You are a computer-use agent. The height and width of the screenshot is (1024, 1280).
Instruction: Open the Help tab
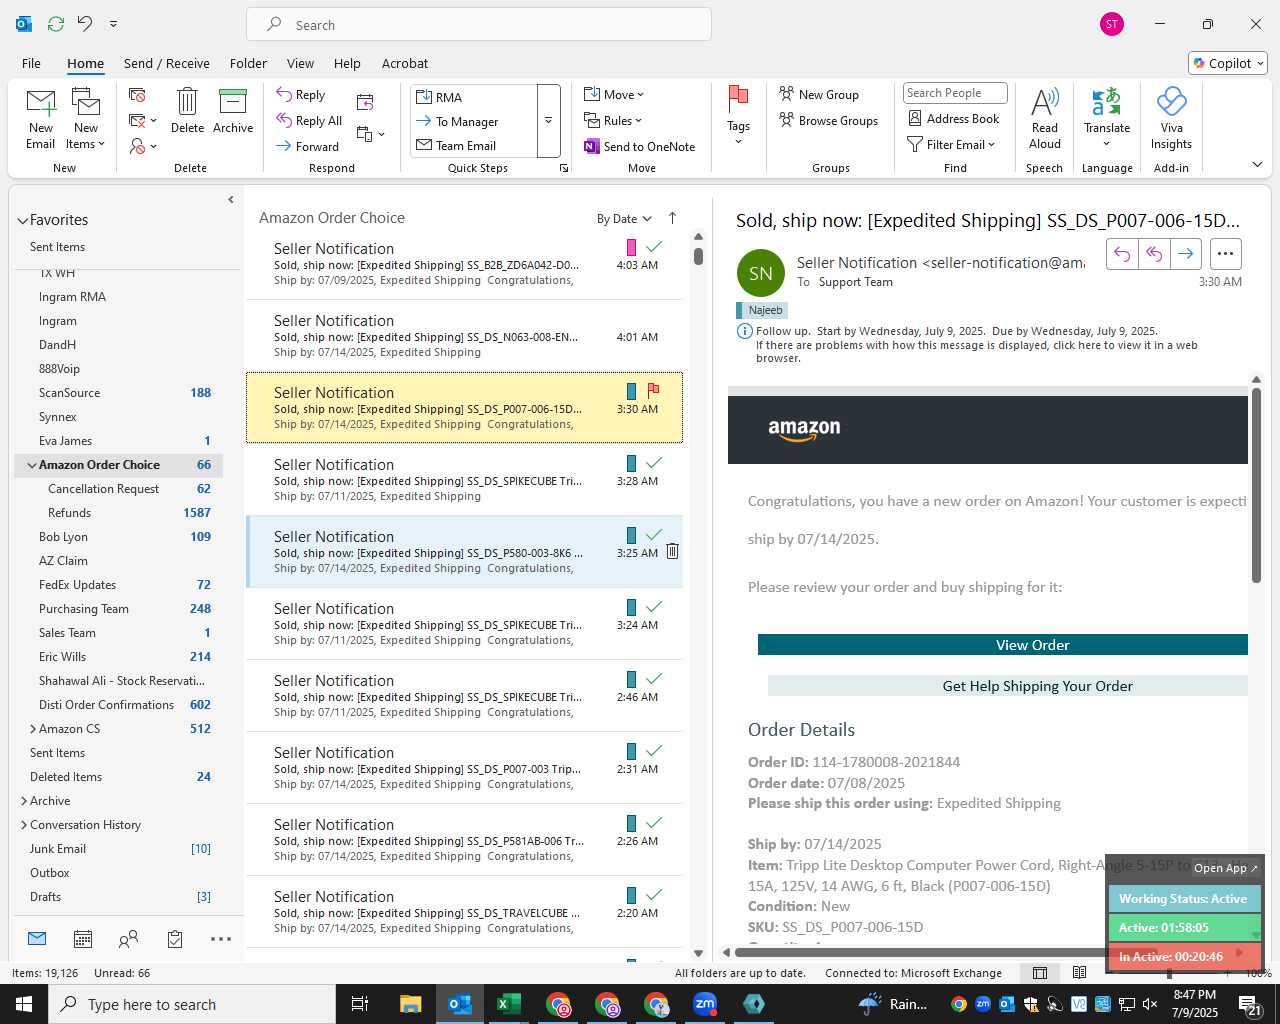click(x=347, y=63)
